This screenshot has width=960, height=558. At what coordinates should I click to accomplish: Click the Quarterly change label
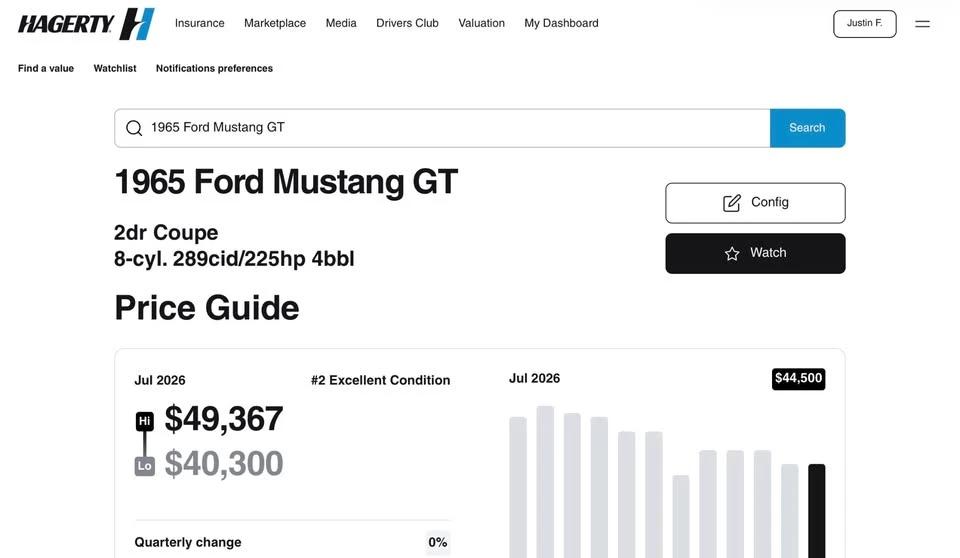[188, 543]
